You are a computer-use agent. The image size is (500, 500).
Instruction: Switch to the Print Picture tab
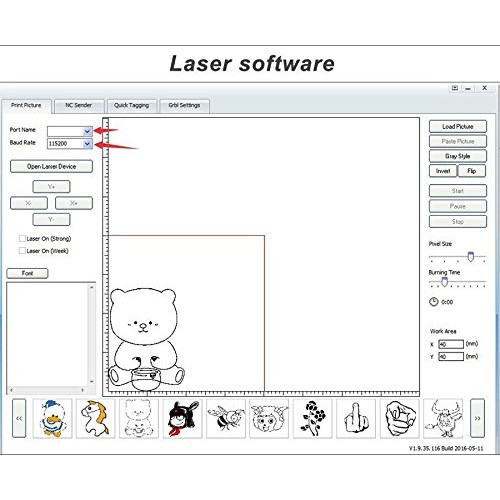pos(26,105)
